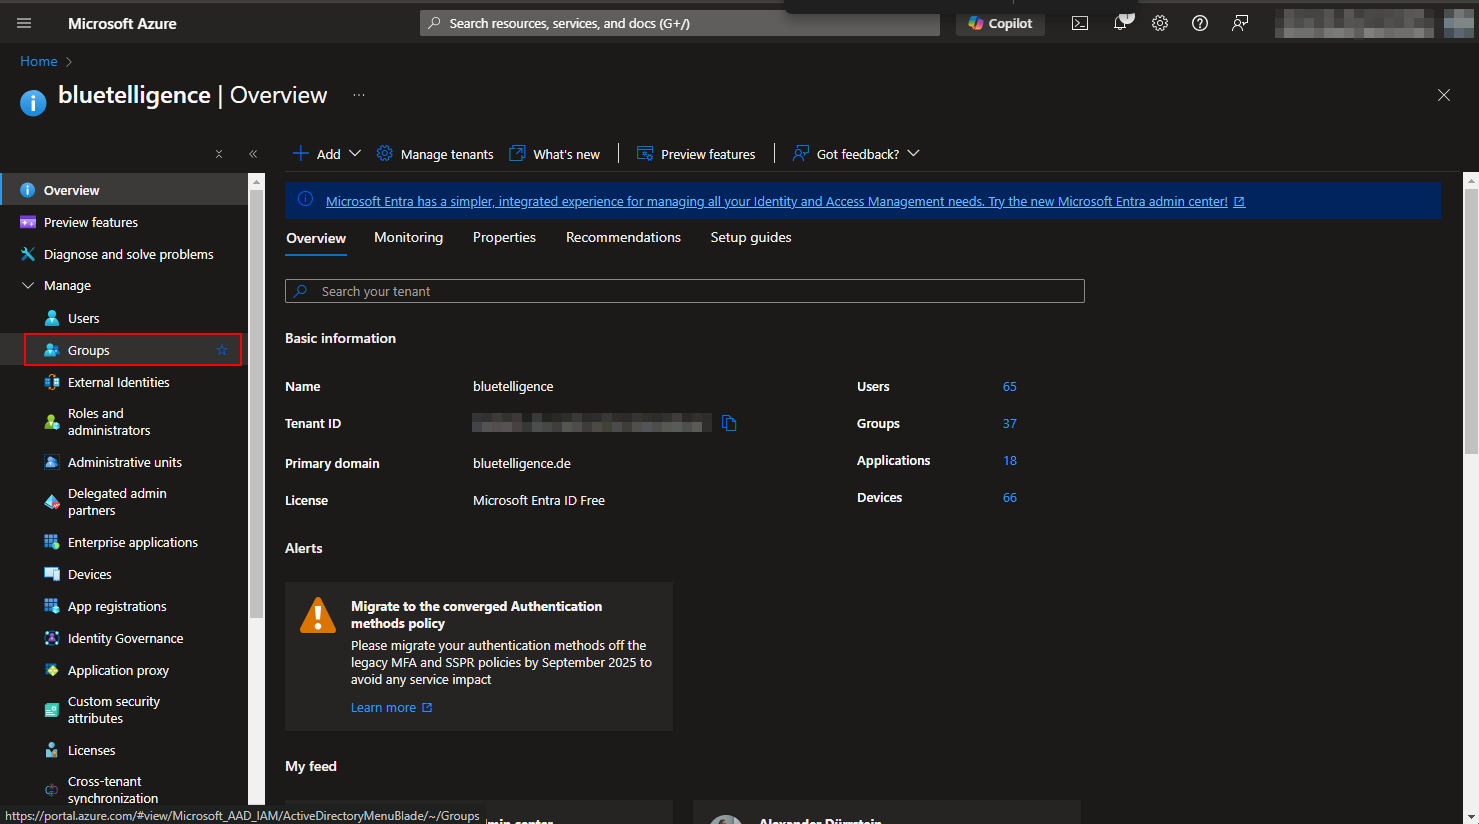This screenshot has height=824, width=1479.
Task: Click the feedback icon in header
Action: [1240, 23]
